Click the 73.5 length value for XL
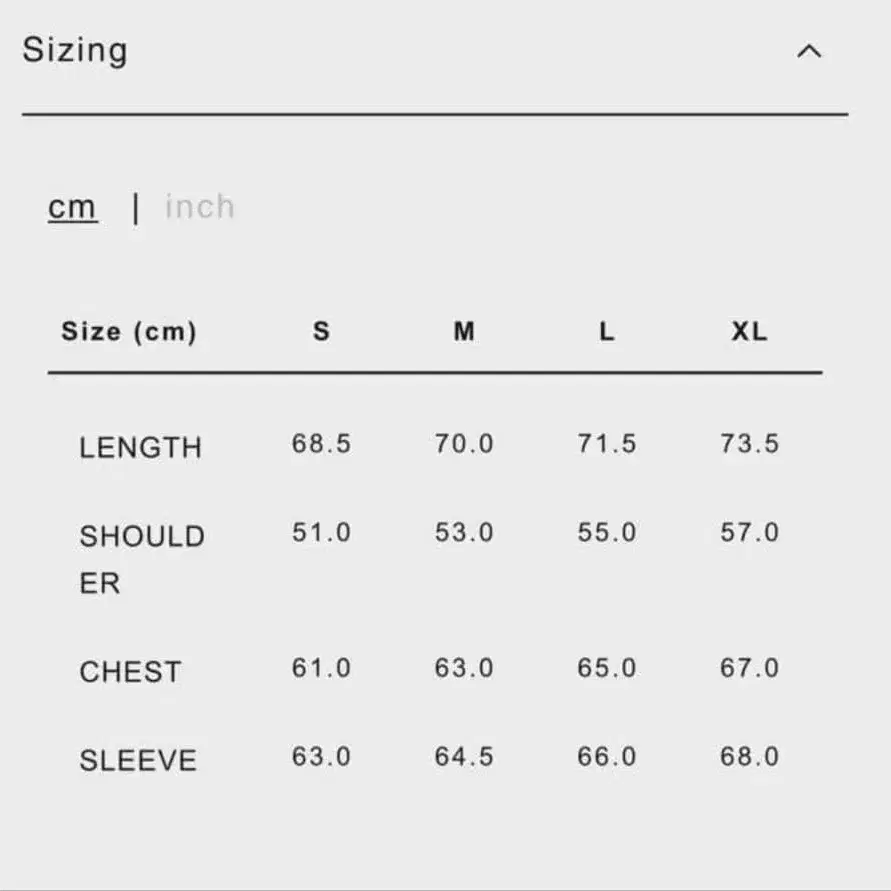Image resolution: width=891 pixels, height=891 pixels. [x=749, y=444]
